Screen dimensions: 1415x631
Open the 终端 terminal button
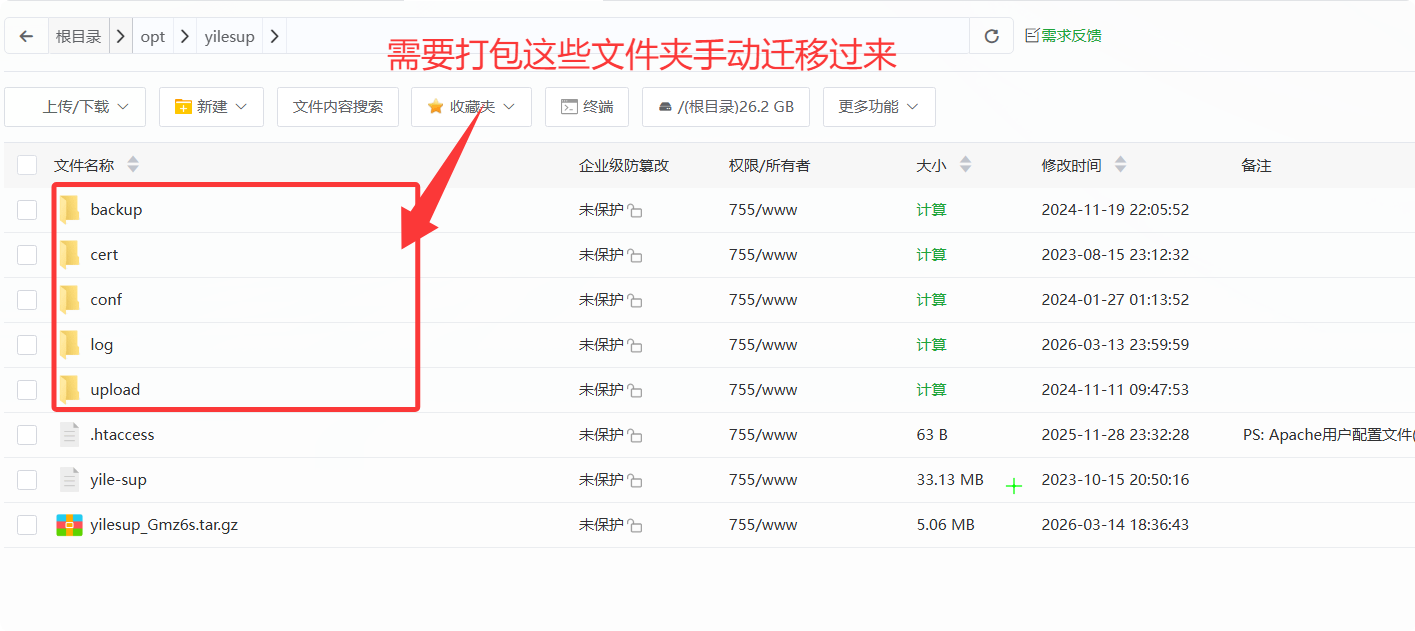click(x=587, y=107)
